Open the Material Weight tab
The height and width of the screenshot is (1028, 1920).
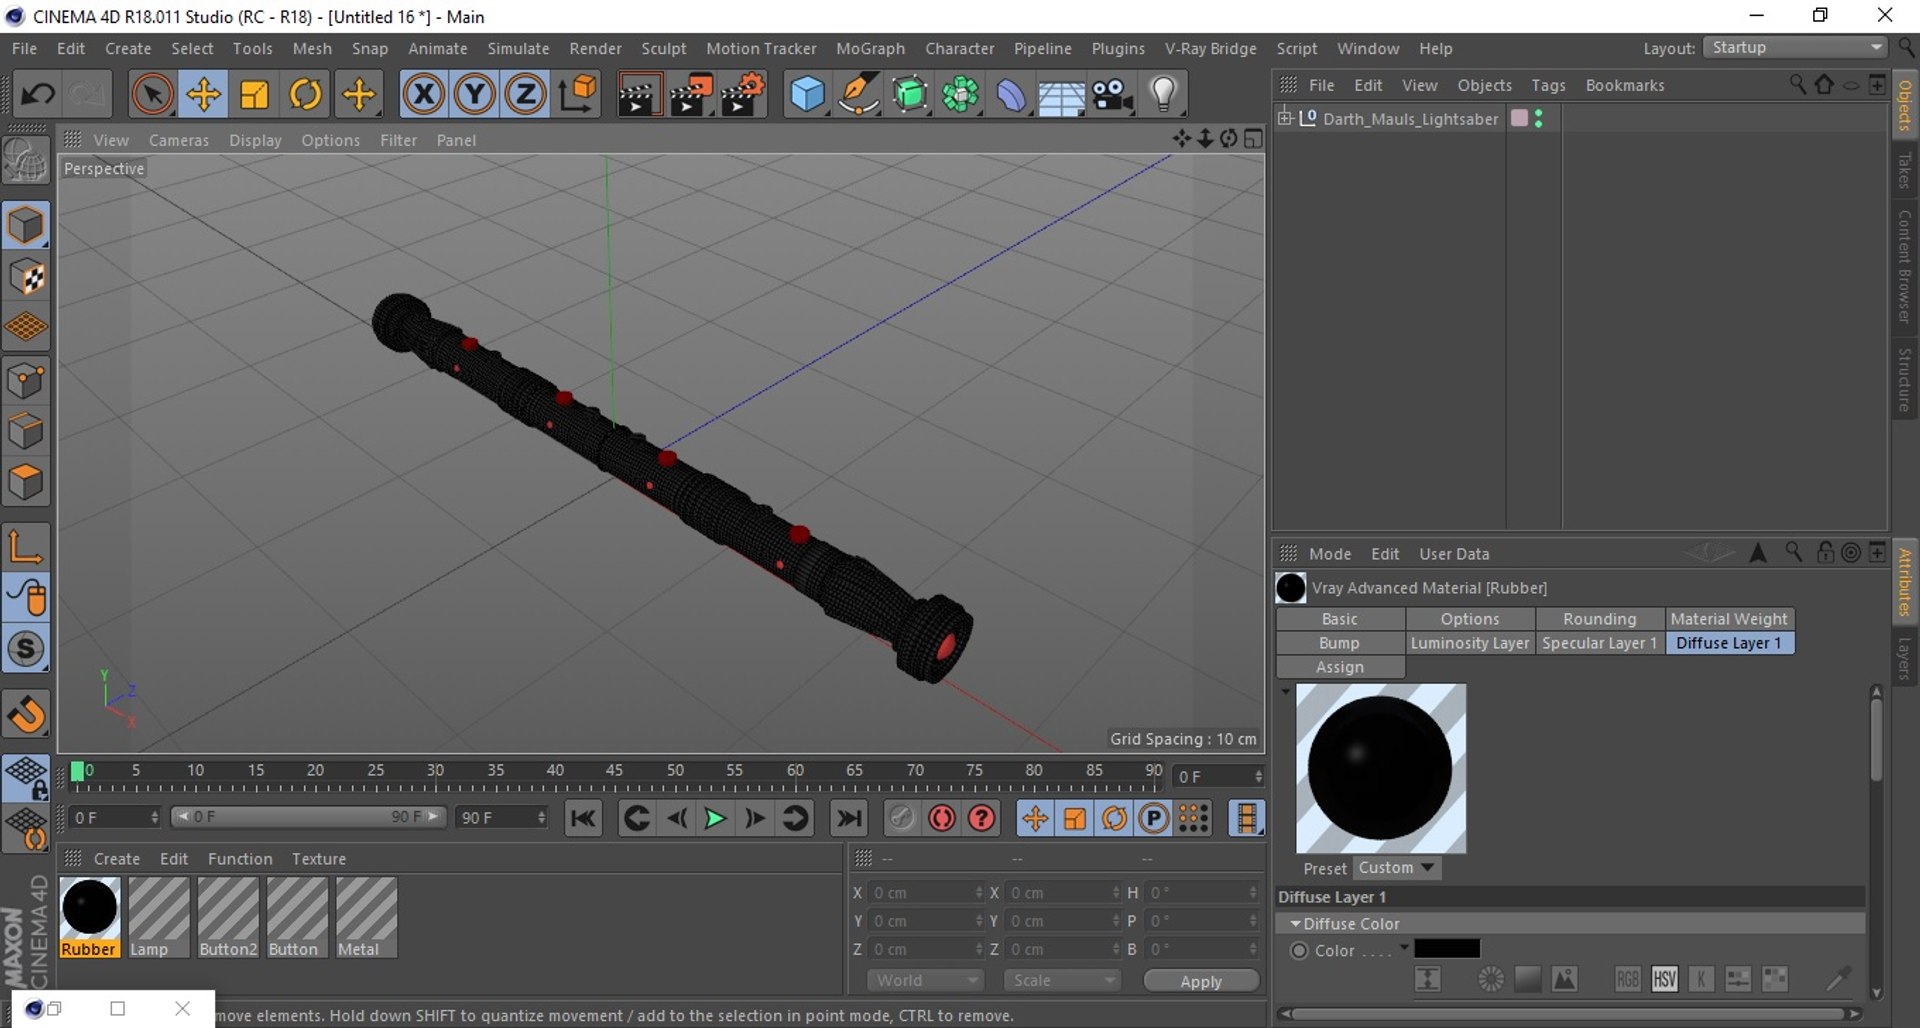click(x=1729, y=619)
